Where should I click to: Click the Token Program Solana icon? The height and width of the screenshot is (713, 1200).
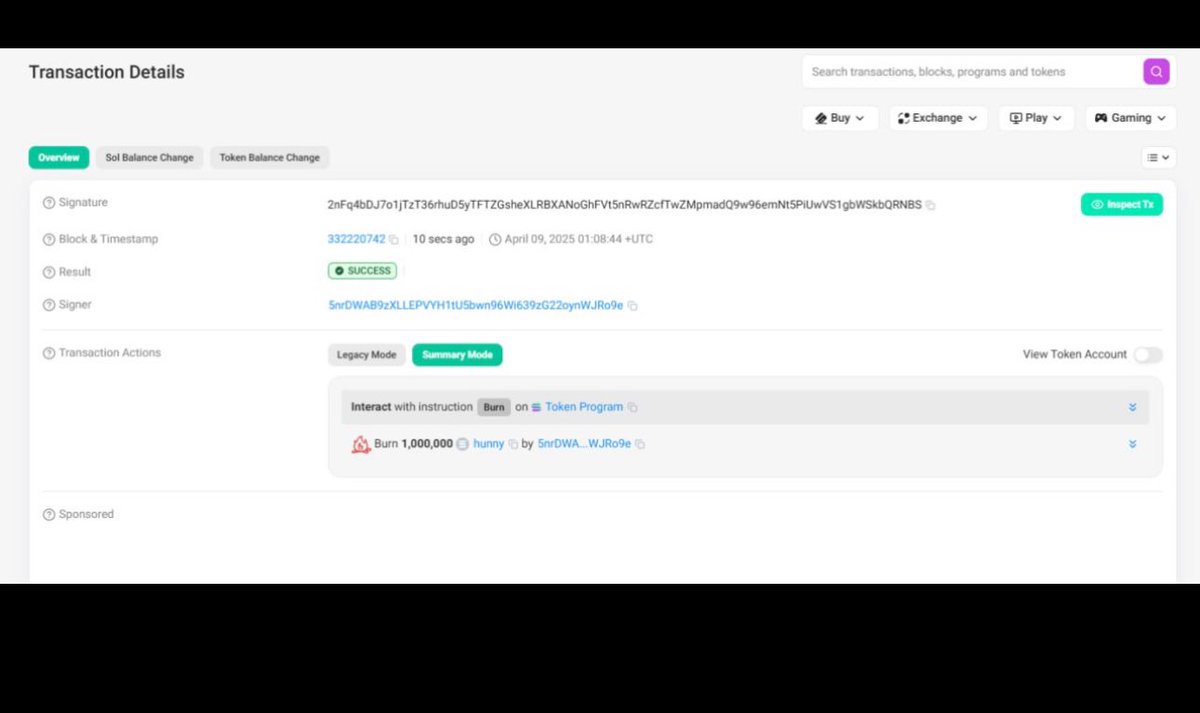536,407
